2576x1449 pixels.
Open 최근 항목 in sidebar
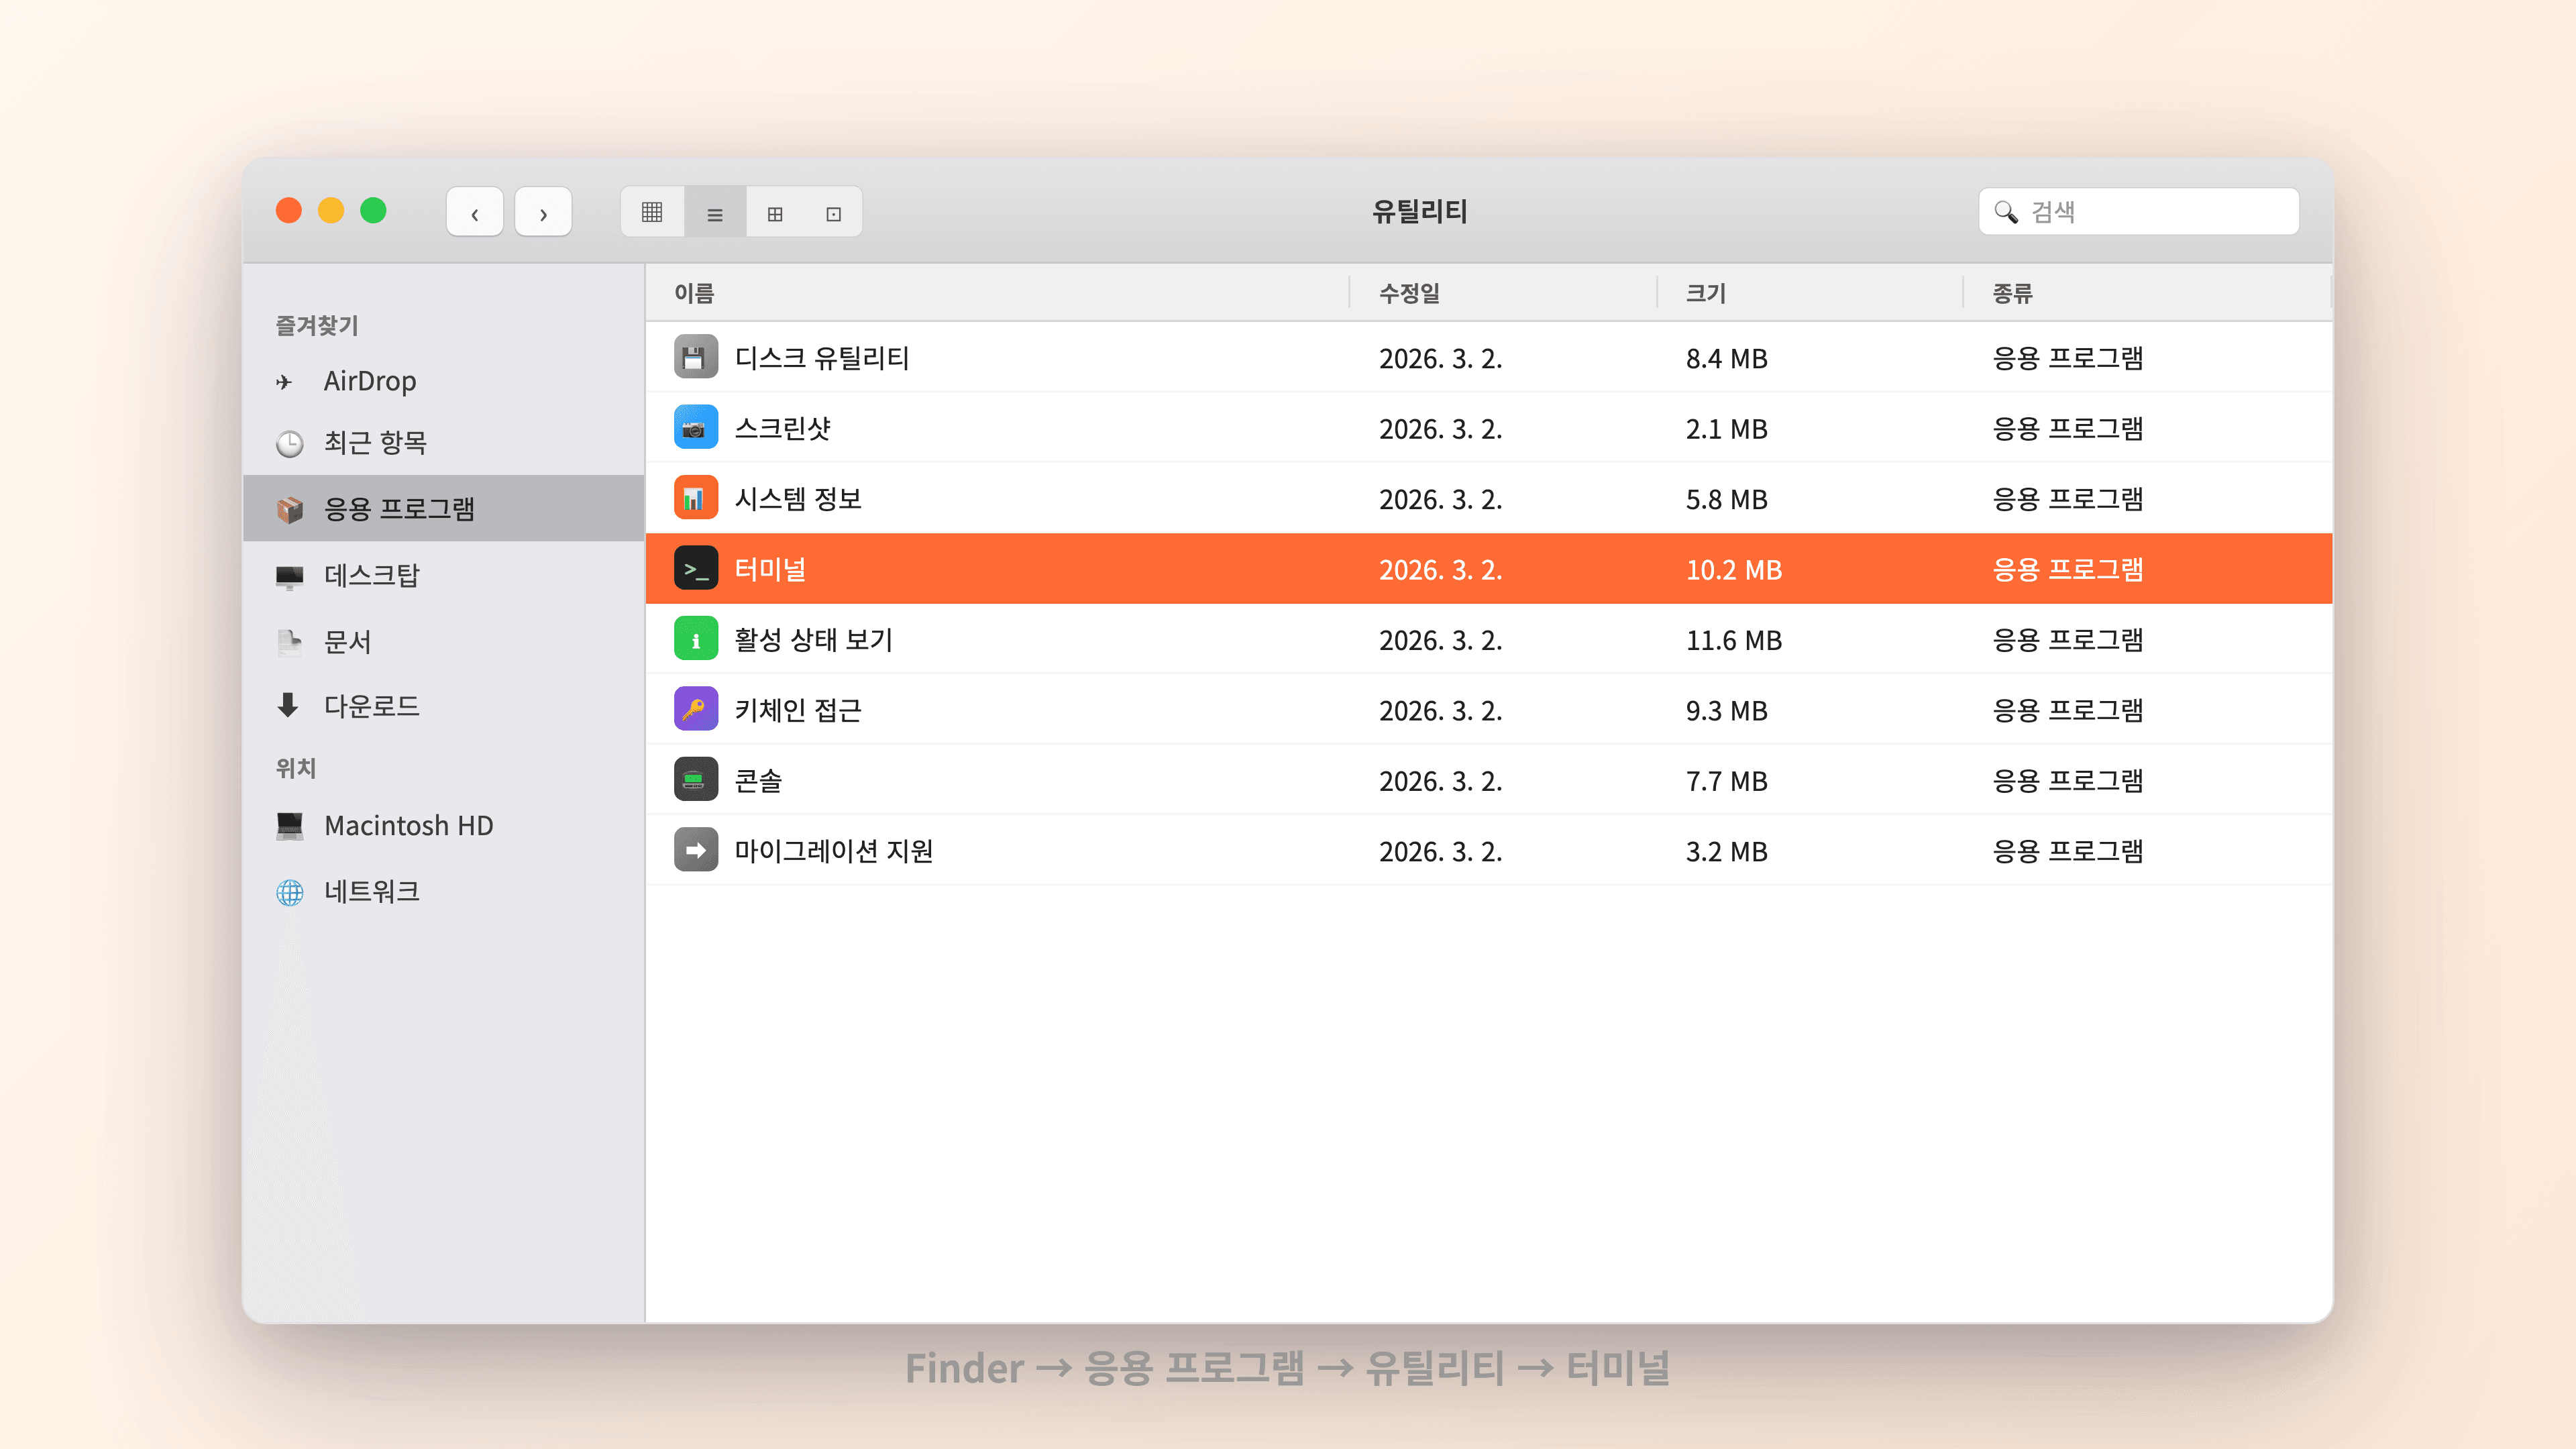pyautogui.click(x=444, y=443)
